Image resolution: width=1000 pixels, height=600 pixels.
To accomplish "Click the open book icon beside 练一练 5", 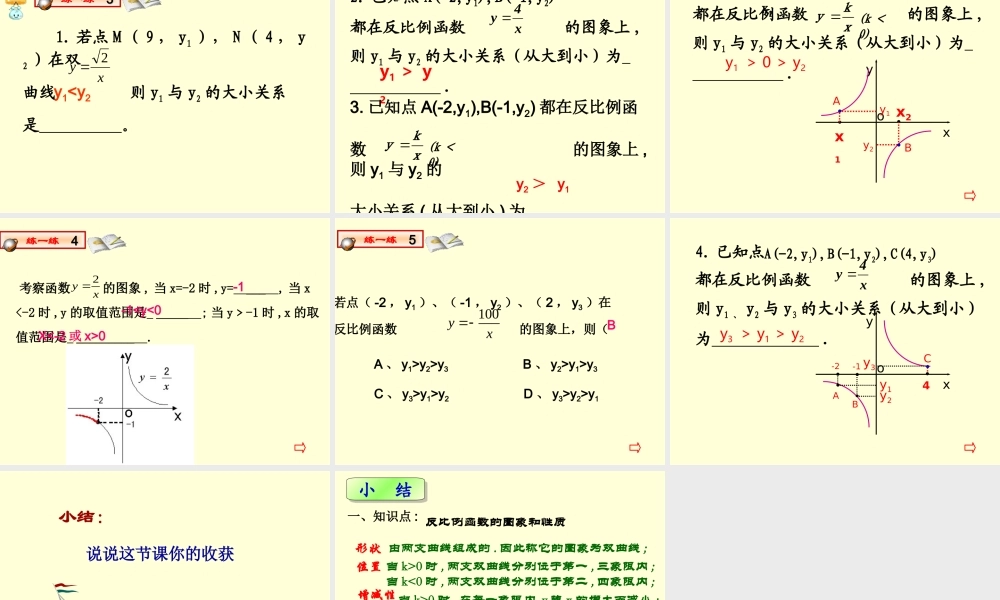I will (x=445, y=242).
